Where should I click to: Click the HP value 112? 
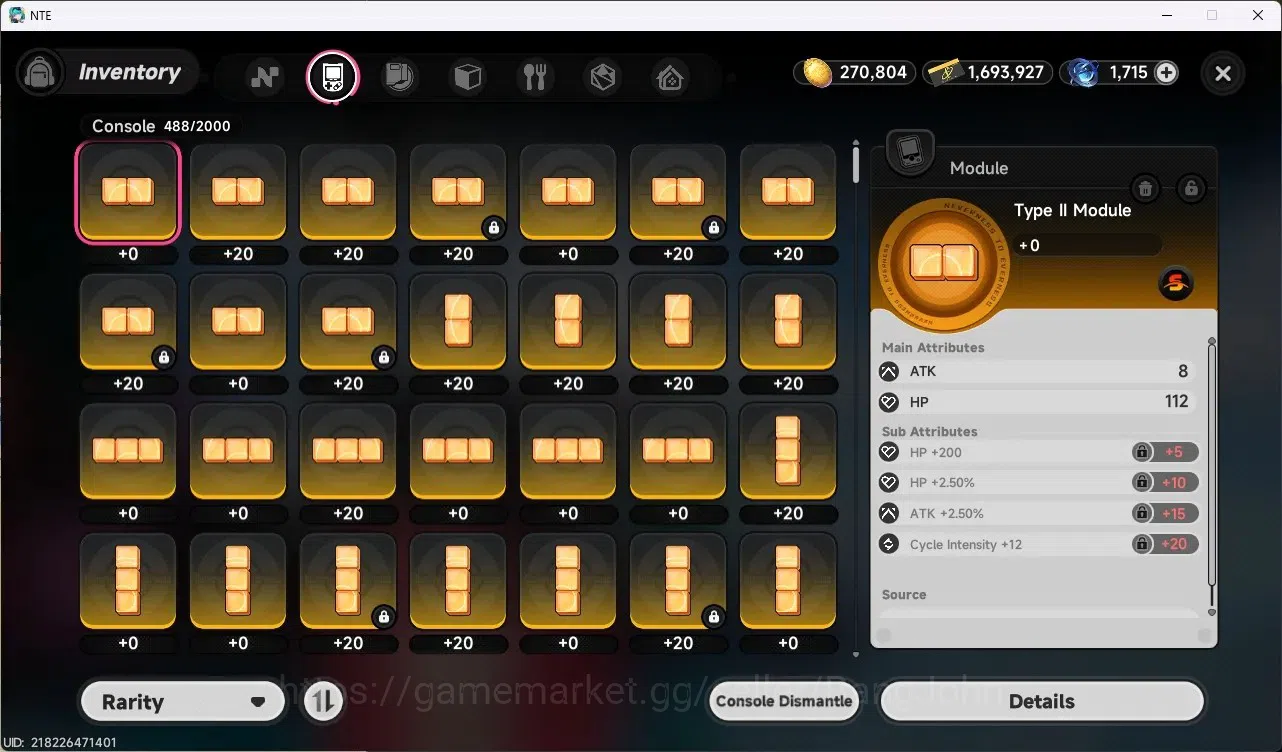(1176, 401)
